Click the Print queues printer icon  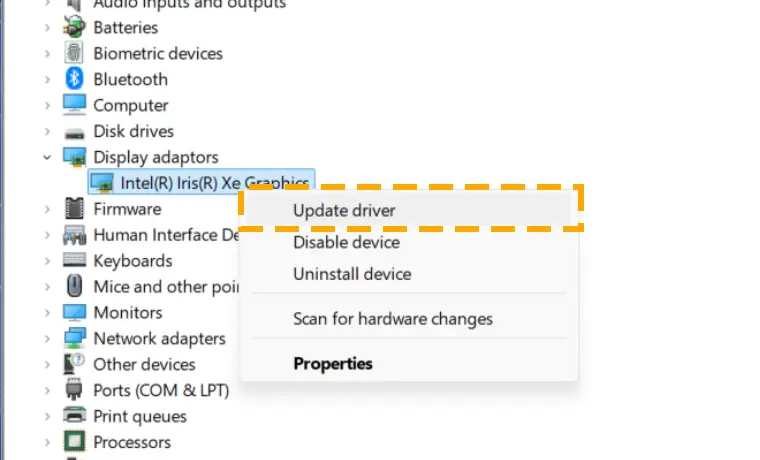74,415
